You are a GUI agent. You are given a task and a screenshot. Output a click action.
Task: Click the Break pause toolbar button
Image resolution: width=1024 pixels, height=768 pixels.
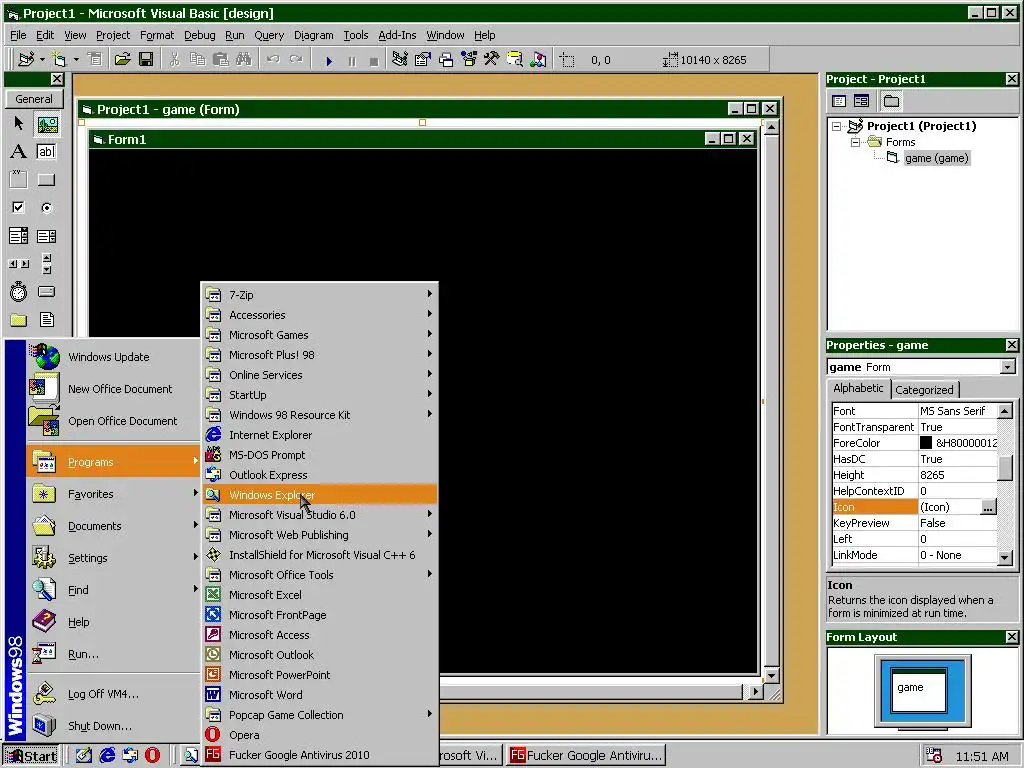[x=352, y=61]
